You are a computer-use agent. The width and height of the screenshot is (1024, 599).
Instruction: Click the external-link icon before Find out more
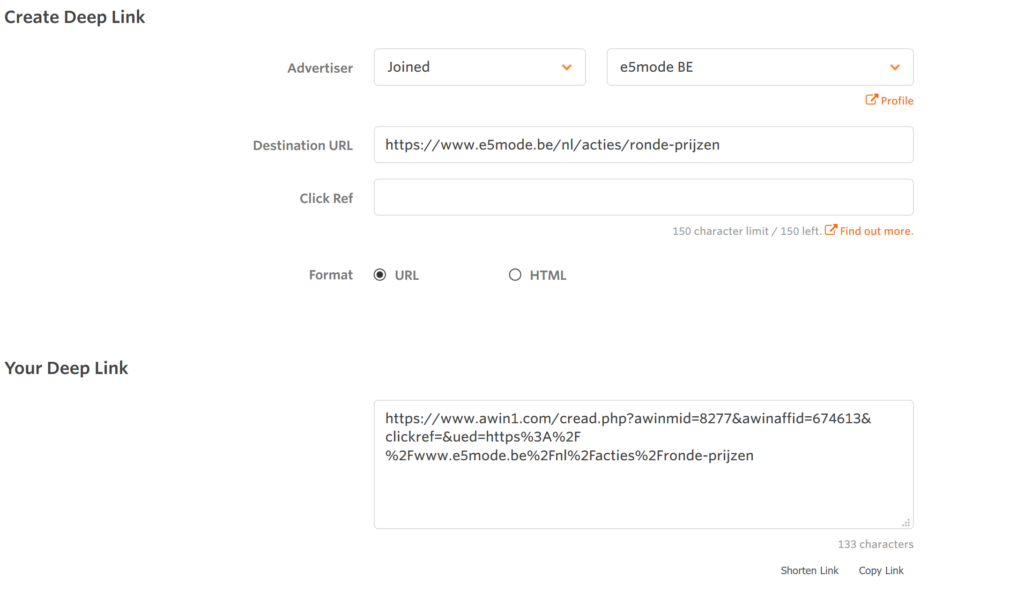830,231
